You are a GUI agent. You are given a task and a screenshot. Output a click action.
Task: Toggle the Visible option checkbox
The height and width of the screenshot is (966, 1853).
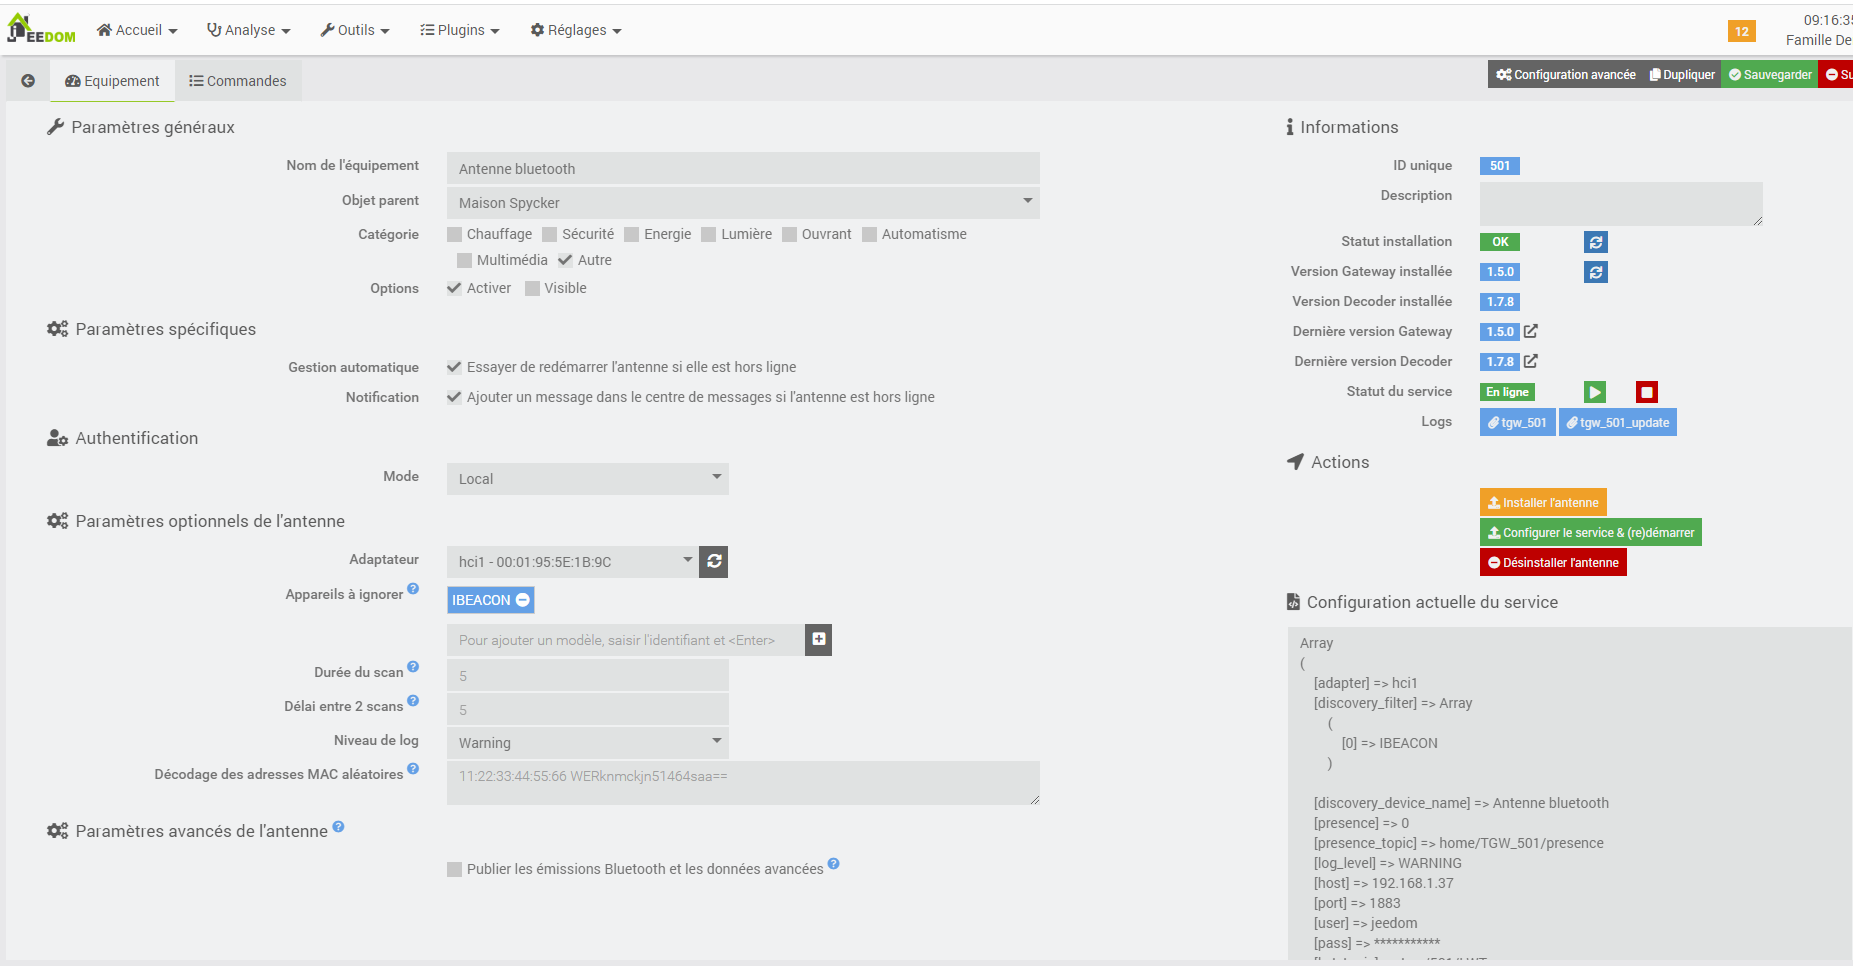tap(533, 289)
